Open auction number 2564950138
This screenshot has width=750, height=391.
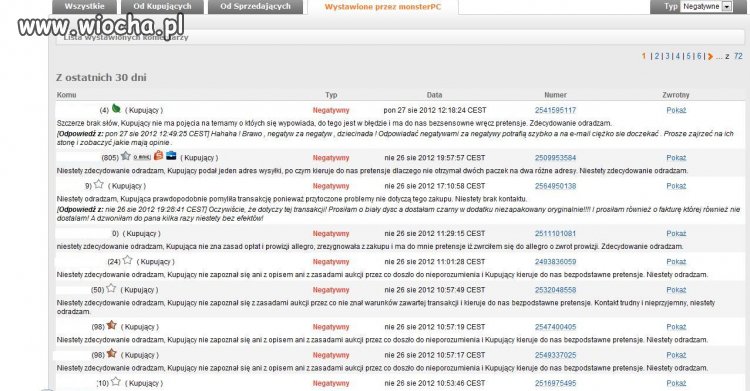555,186
